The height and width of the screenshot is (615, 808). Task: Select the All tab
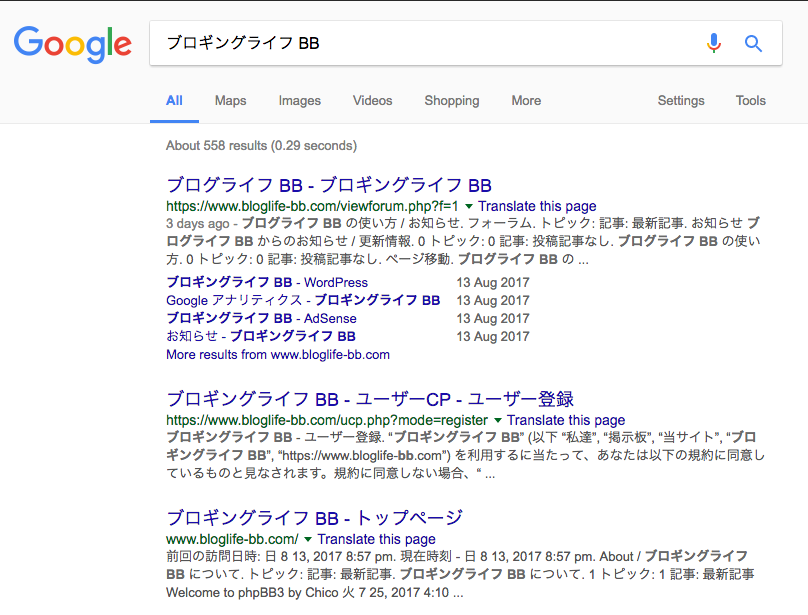tap(174, 101)
